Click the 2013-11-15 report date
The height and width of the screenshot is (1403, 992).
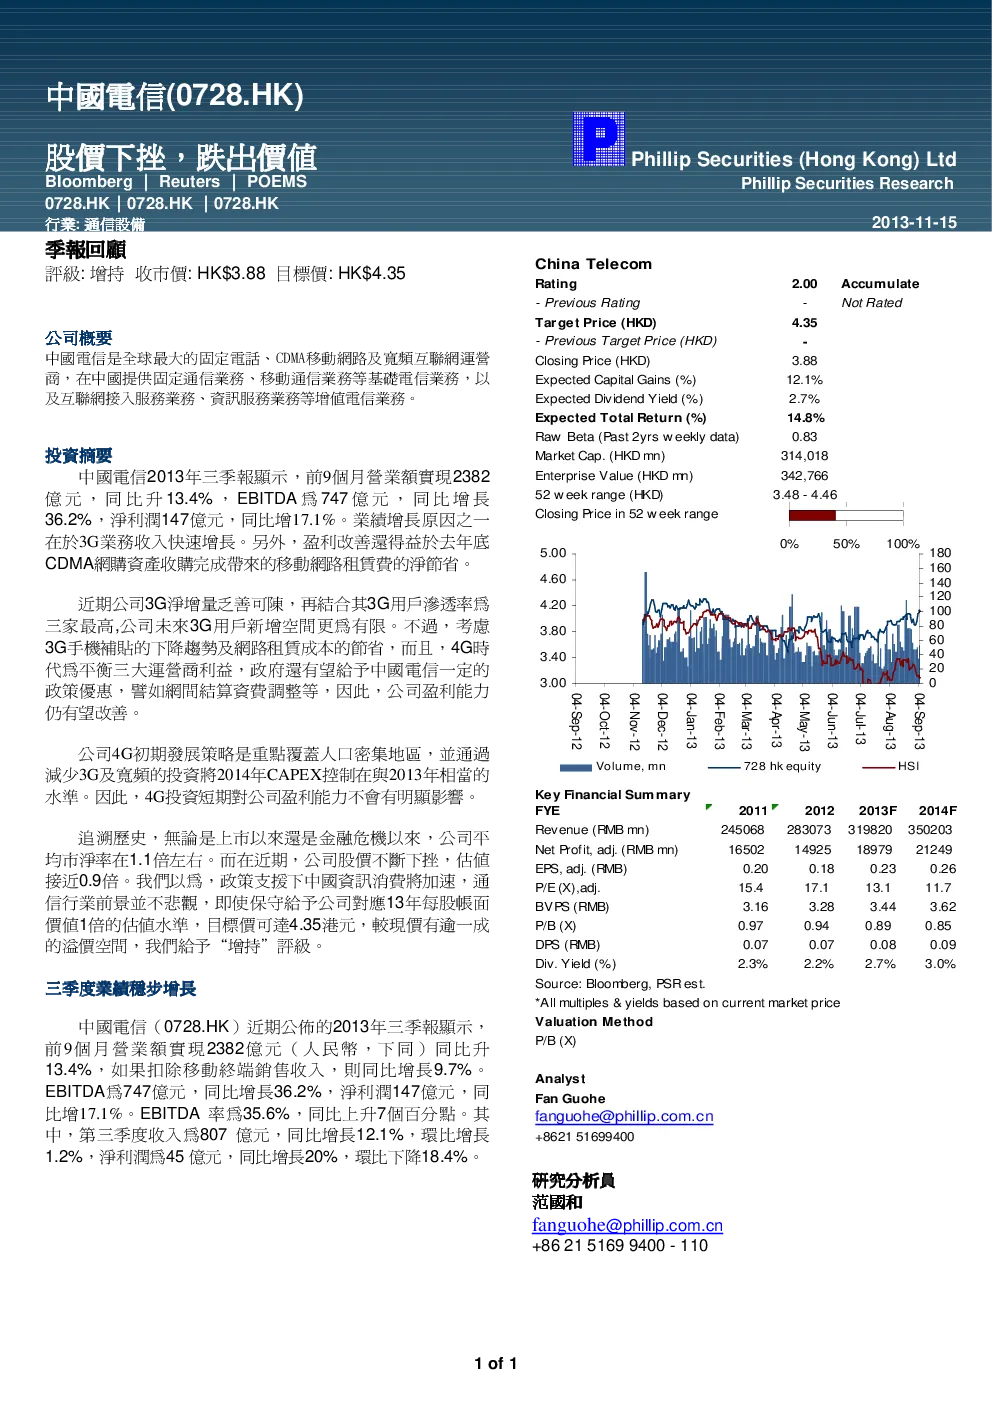[x=914, y=222]
